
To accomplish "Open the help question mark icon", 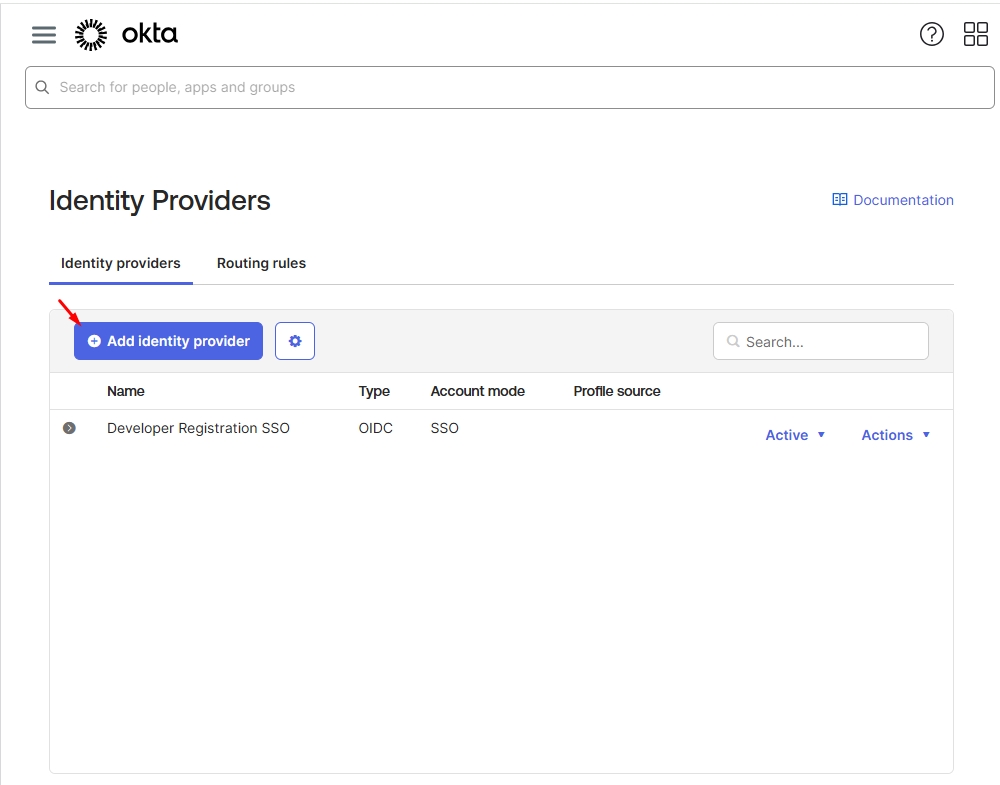I will 931,35.
